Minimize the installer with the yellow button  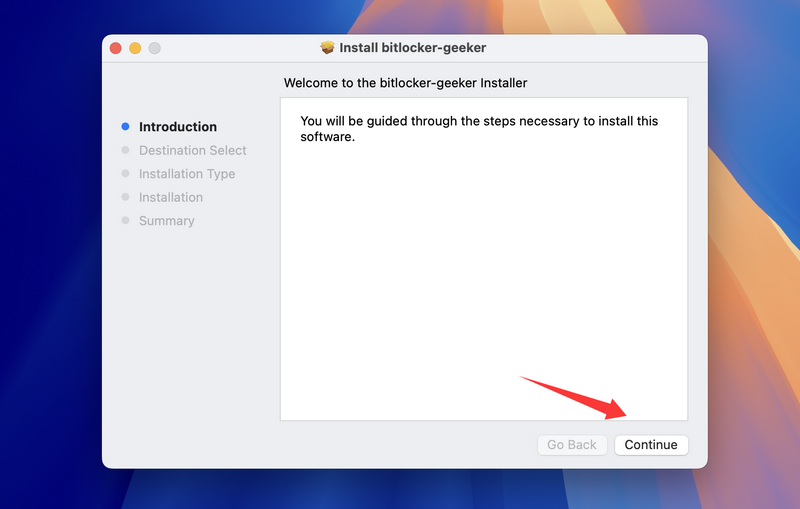point(135,48)
